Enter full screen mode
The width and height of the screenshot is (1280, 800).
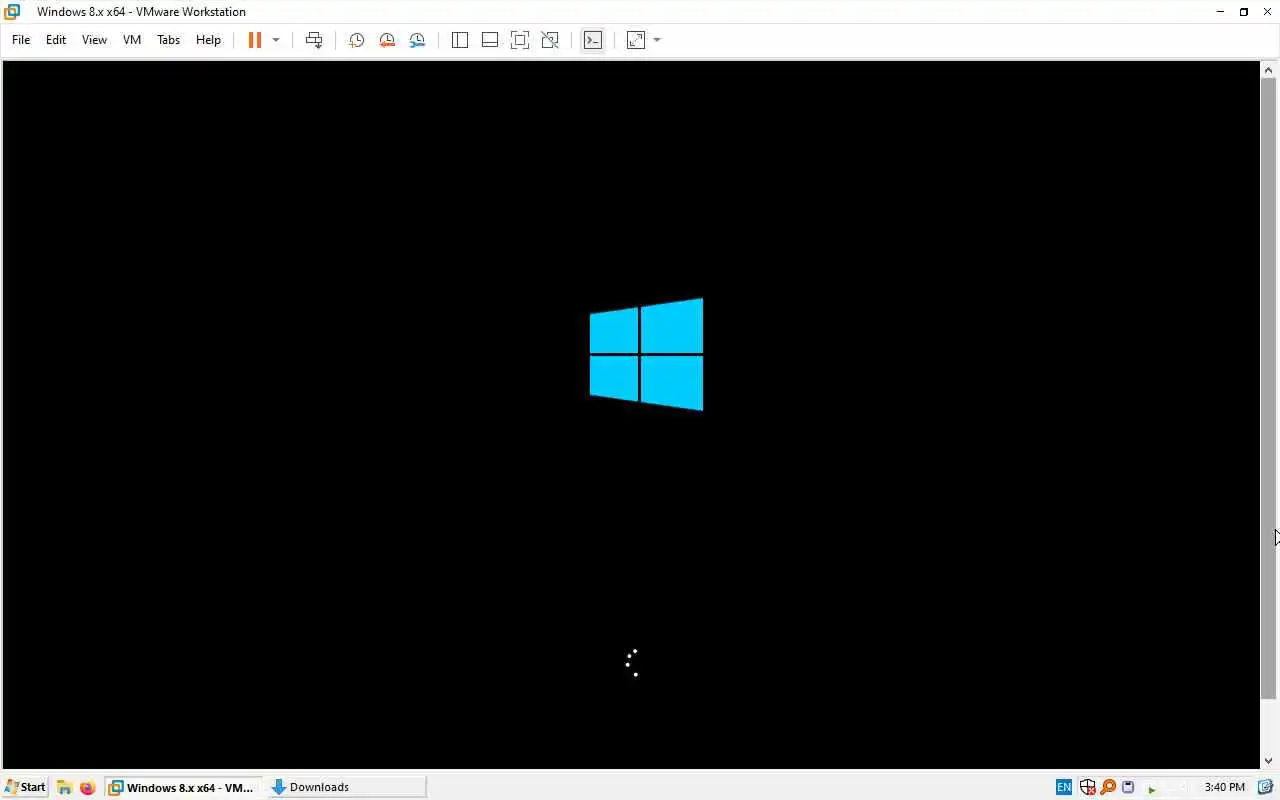pyautogui.click(x=520, y=40)
